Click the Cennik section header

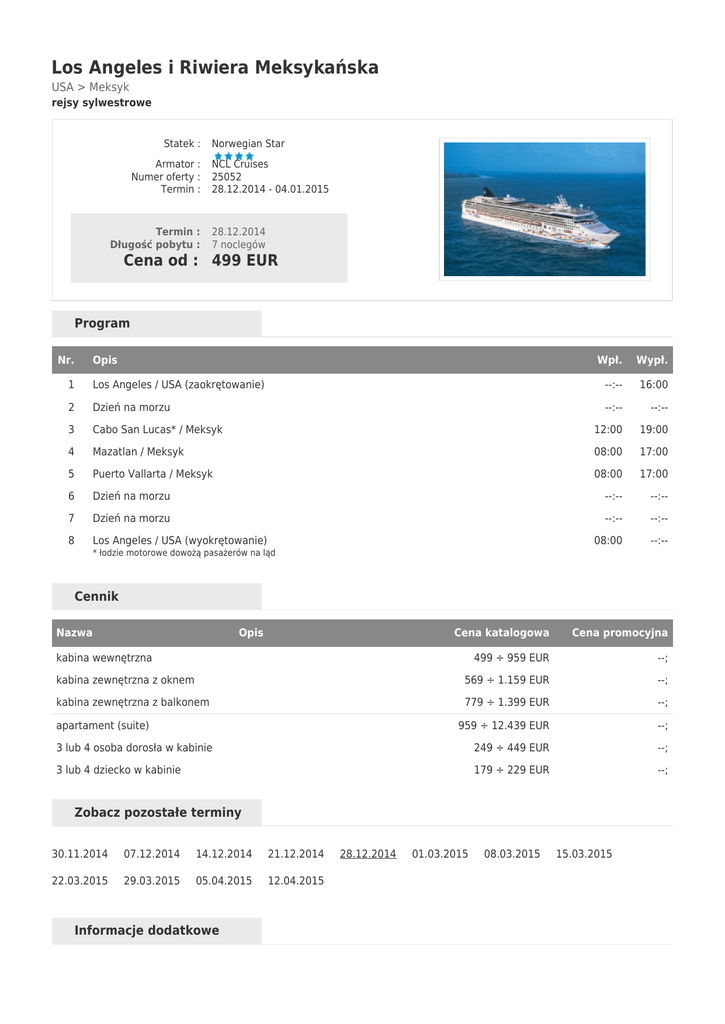pyautogui.click(x=97, y=597)
